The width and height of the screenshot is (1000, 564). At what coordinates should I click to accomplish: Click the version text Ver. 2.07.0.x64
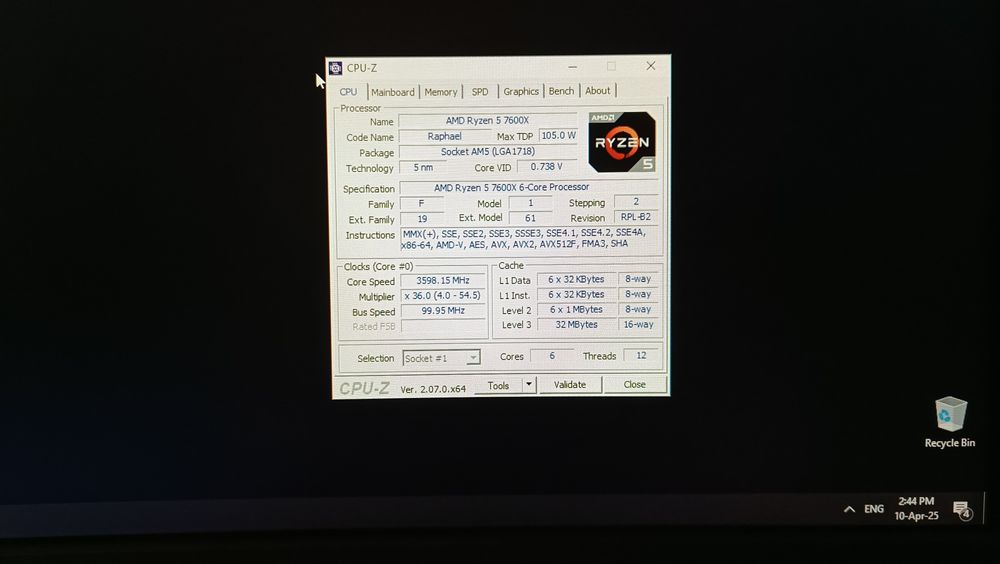[x=433, y=389]
